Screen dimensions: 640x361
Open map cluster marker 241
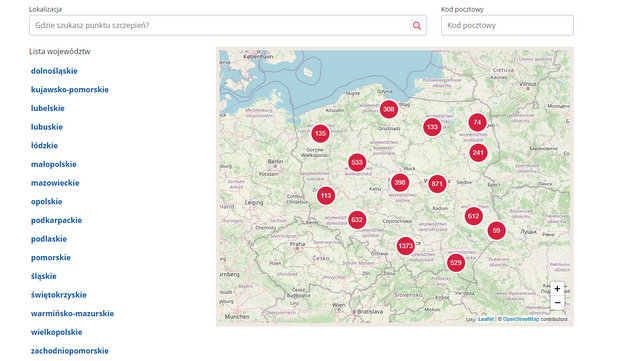click(478, 153)
